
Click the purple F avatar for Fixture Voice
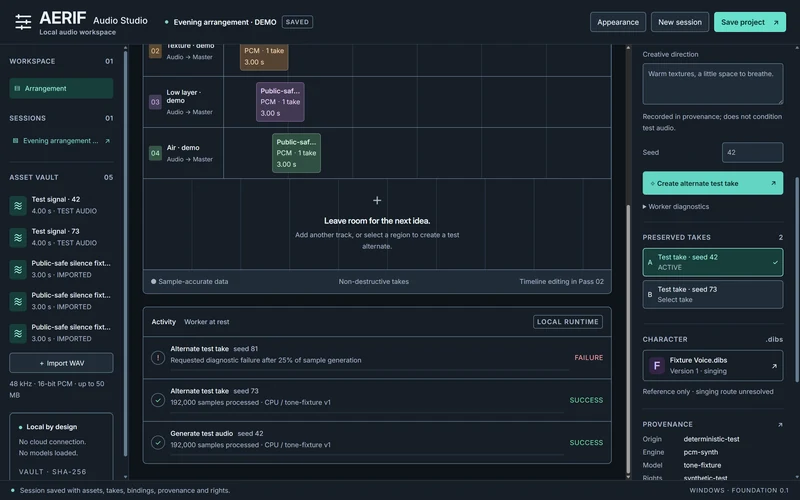pyautogui.click(x=657, y=366)
